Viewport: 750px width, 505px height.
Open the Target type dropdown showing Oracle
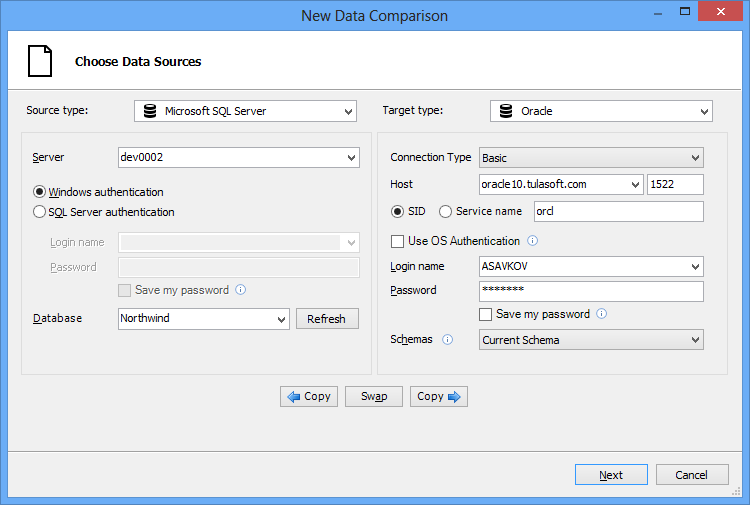(601, 111)
